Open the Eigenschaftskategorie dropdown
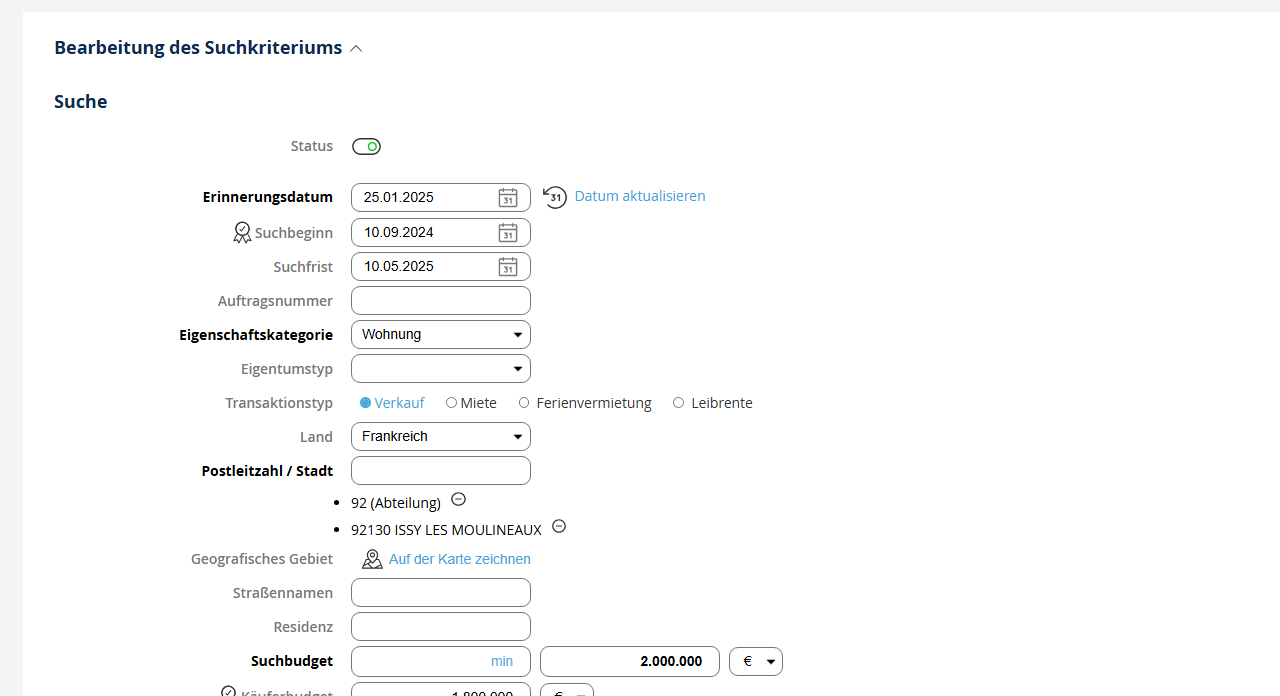This screenshot has width=1280, height=696. (x=440, y=335)
